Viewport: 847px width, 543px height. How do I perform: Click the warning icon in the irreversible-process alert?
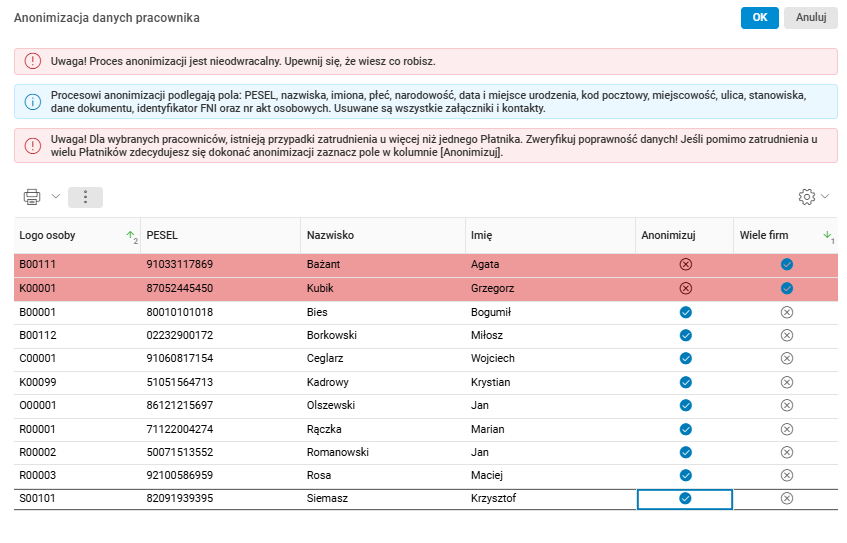pyautogui.click(x=33, y=61)
